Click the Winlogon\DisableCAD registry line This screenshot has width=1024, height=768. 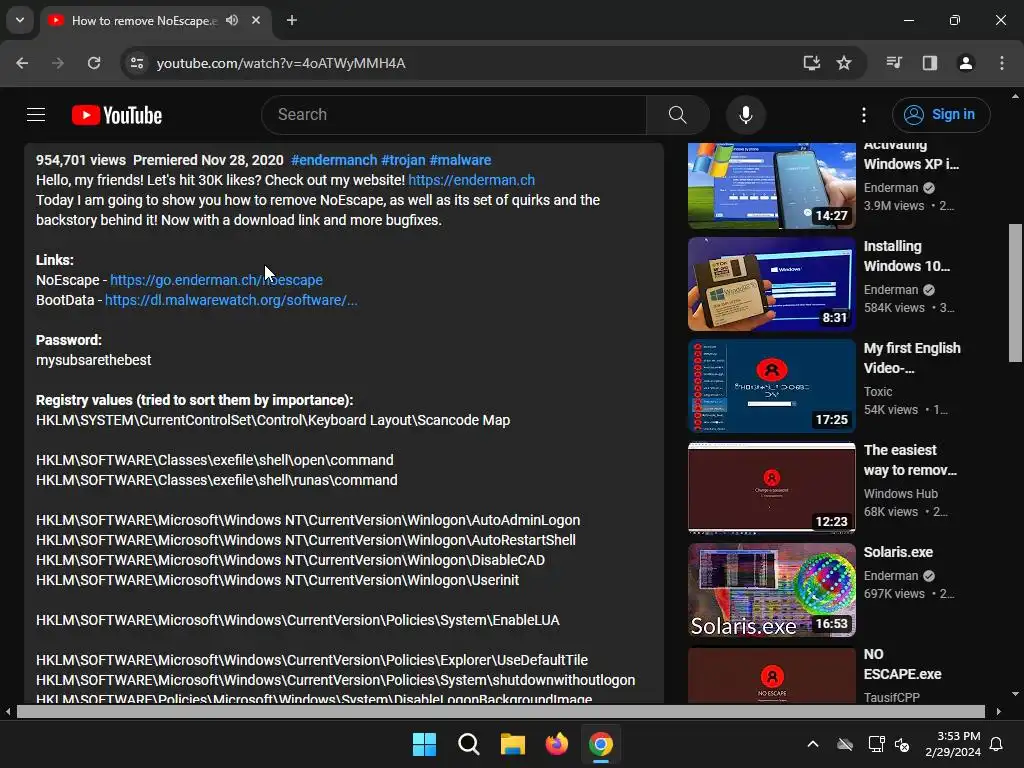tap(291, 560)
